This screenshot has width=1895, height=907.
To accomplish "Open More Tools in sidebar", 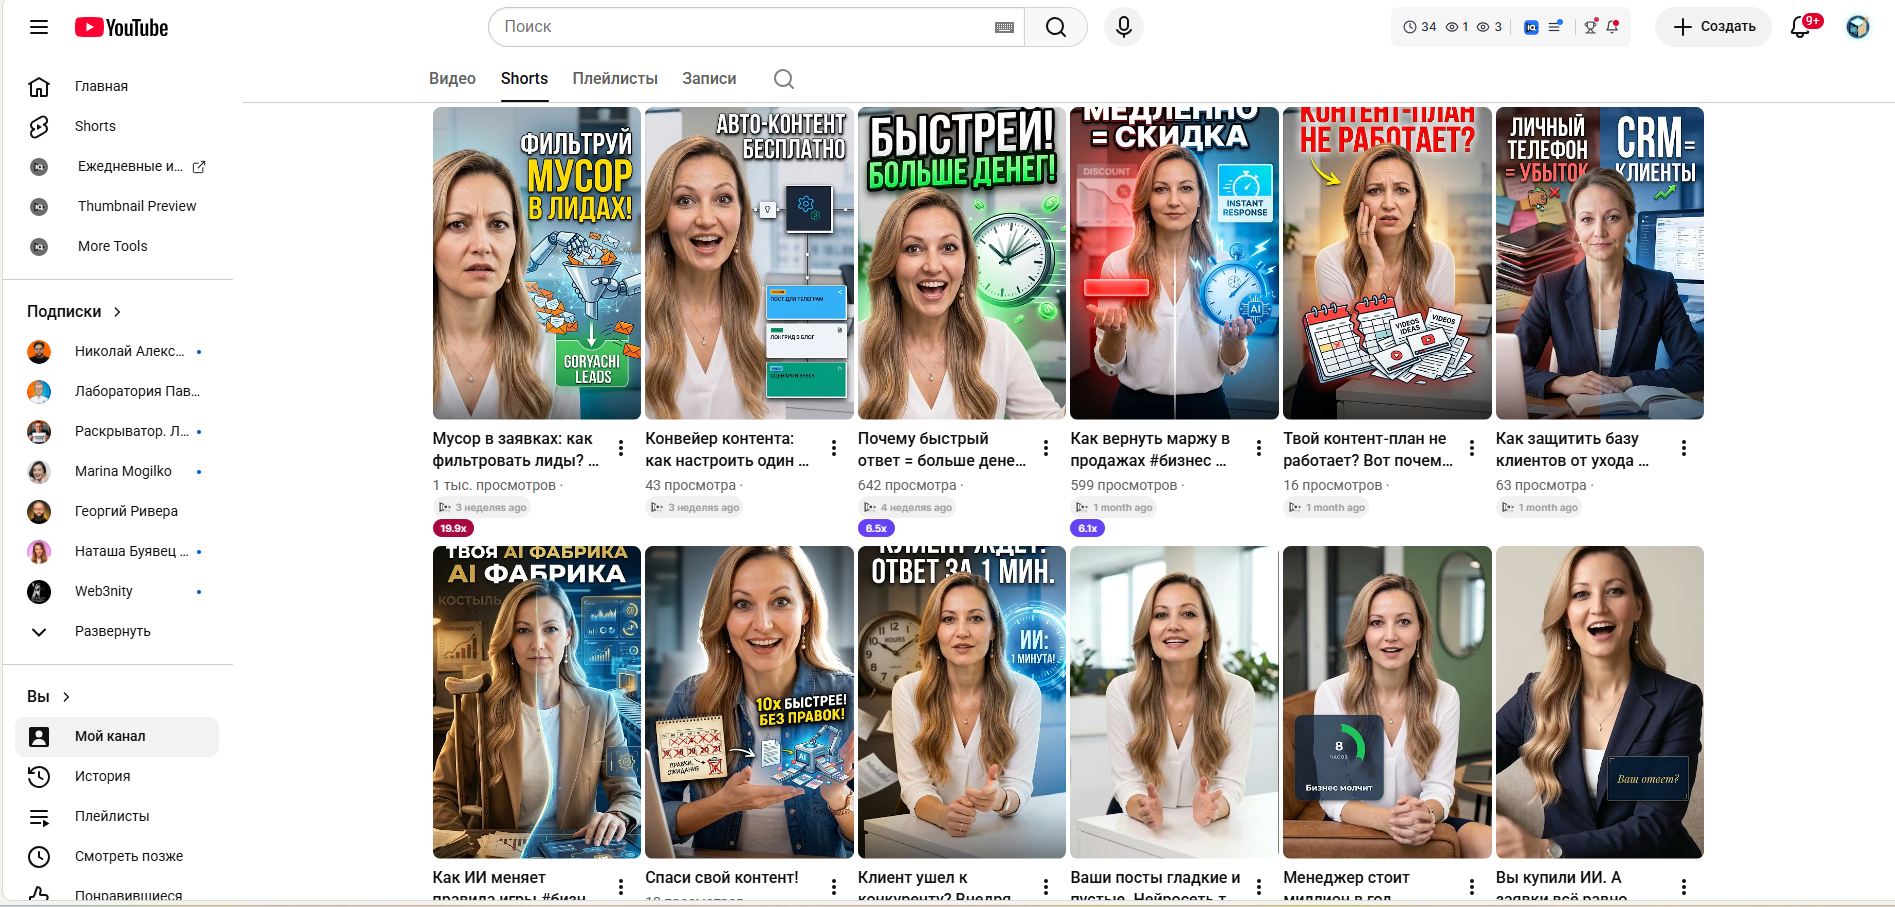I will click(118, 246).
